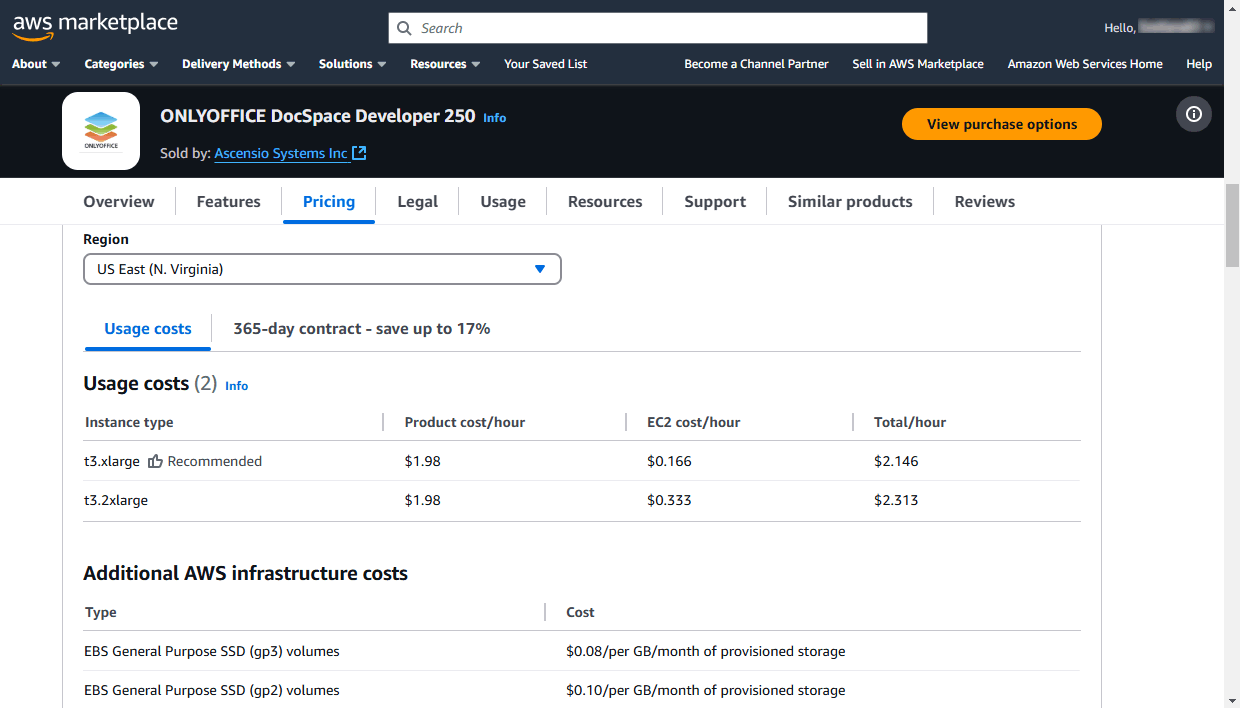The width and height of the screenshot is (1240, 708).
Task: Click Info link next to product title
Action: [x=494, y=118]
